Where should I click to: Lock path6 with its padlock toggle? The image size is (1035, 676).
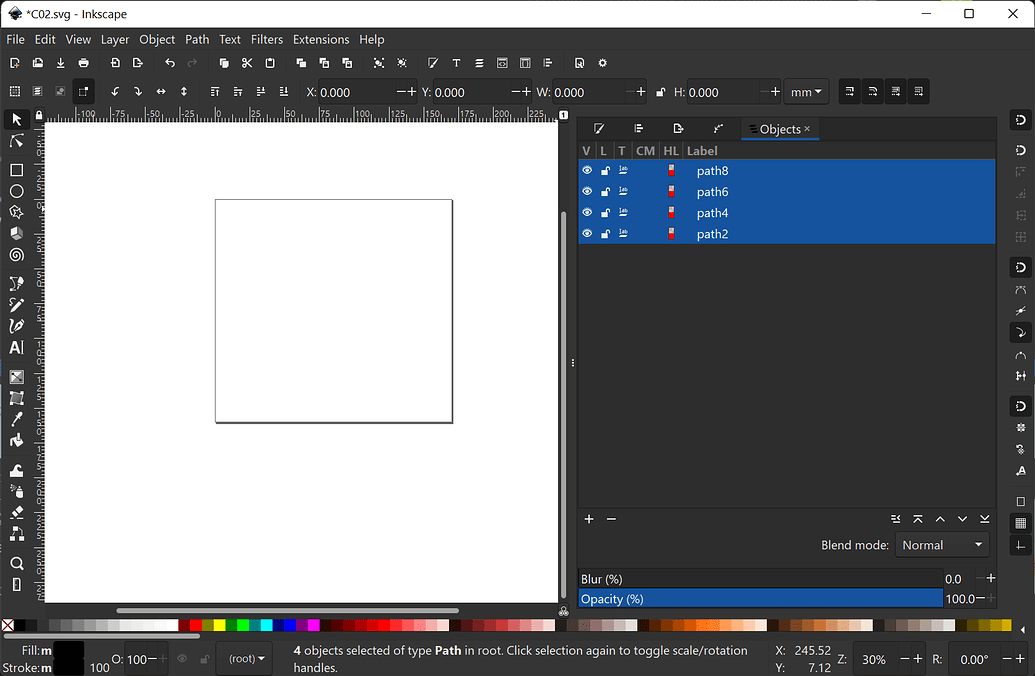pos(605,191)
